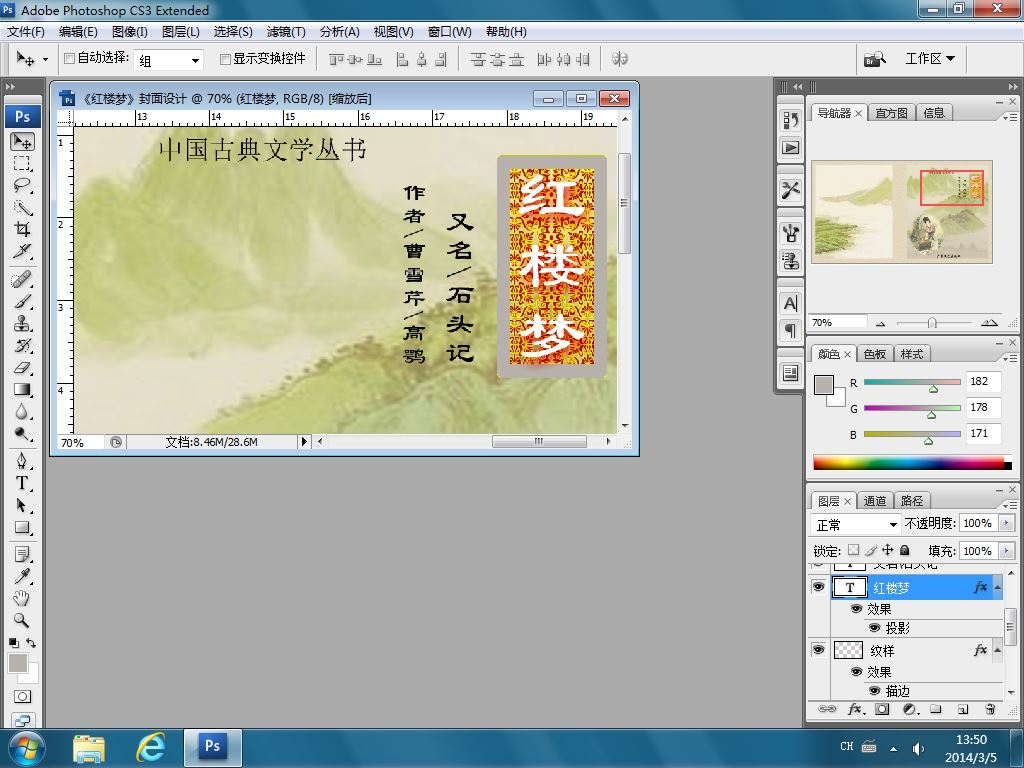Open the 文件(F) menu
Viewport: 1024px width, 768px height.
(x=25, y=31)
